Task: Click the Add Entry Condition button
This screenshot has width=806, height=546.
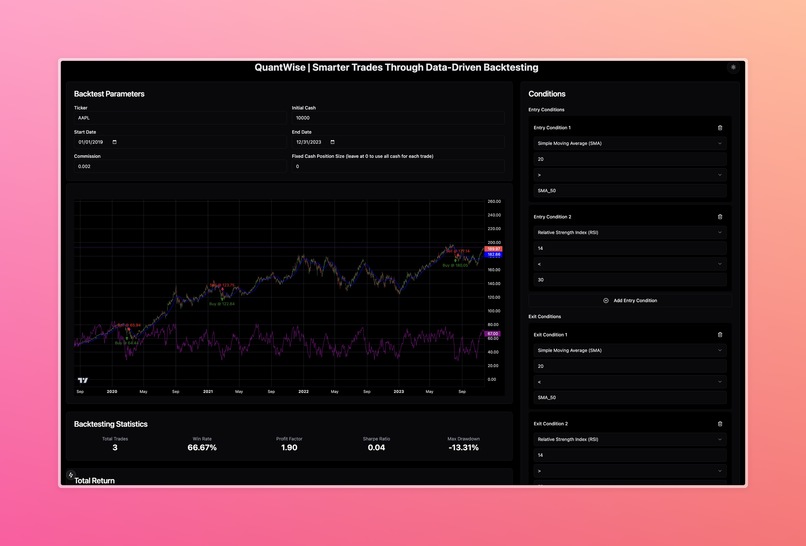Action: click(x=630, y=300)
